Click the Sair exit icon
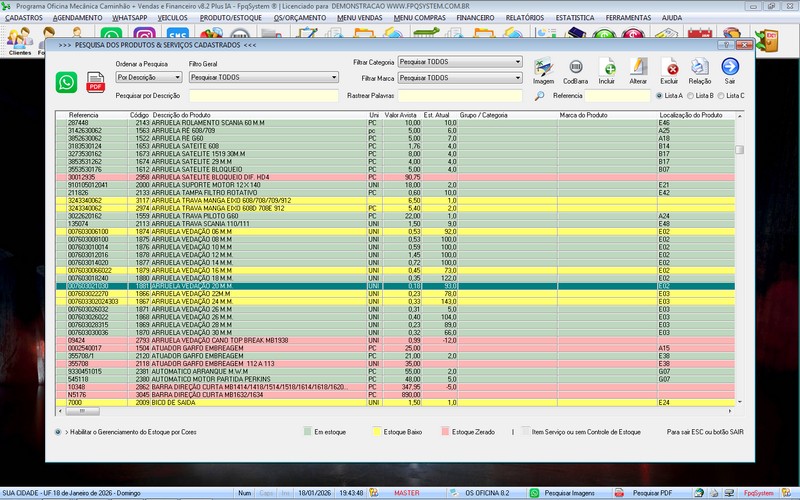 pos(730,67)
